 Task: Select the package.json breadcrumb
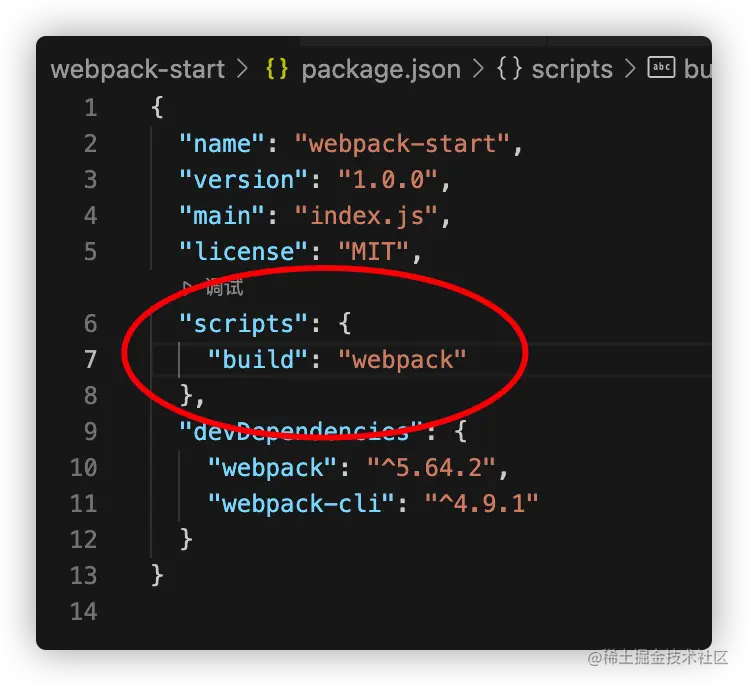(x=381, y=70)
